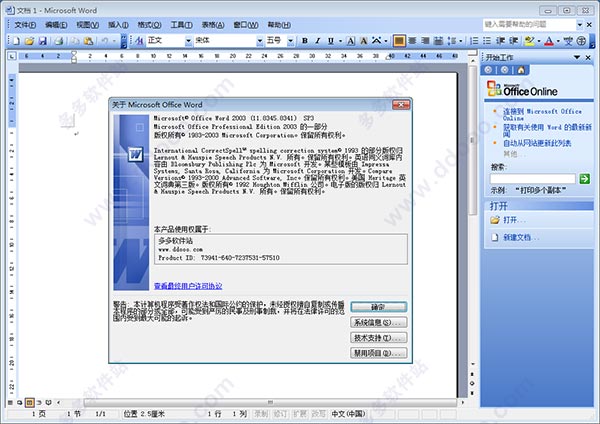
Task: Save the document with the floppy icon
Action: [x=42, y=41]
